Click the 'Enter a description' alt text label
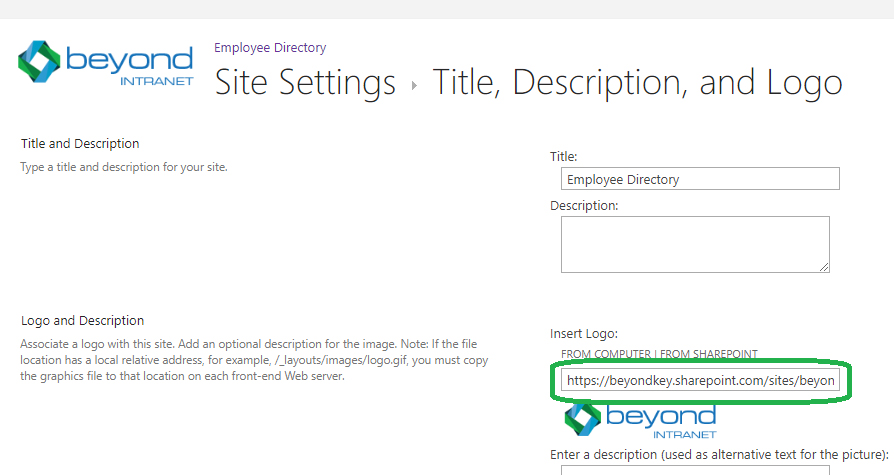Viewport: 894px width, 476px height. 718,453
